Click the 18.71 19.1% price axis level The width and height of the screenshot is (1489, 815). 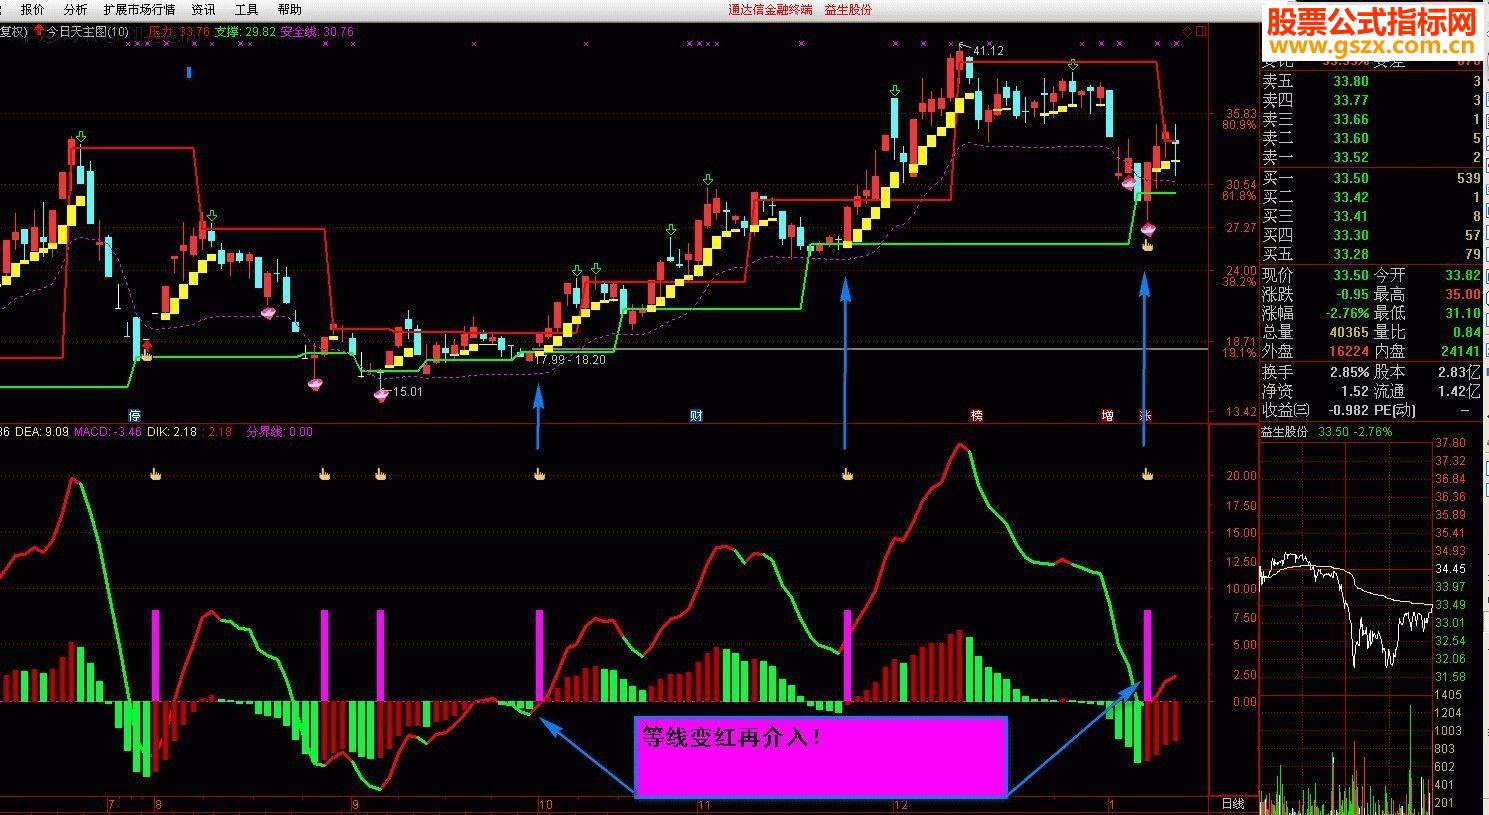pos(1239,347)
